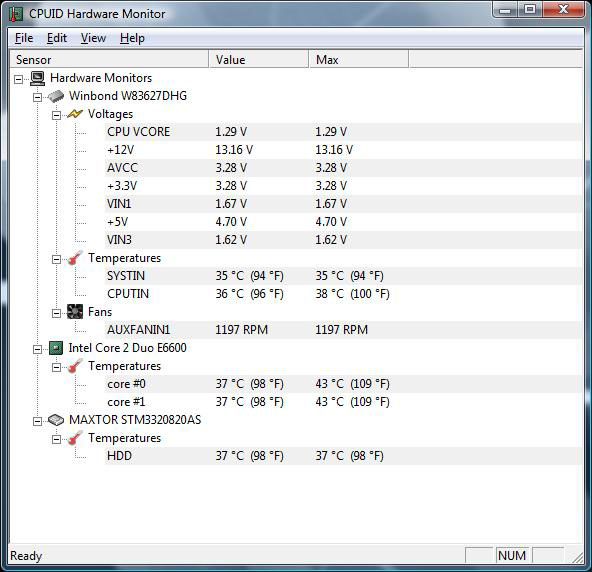Open the File menu
The image size is (592, 572).
(24, 38)
